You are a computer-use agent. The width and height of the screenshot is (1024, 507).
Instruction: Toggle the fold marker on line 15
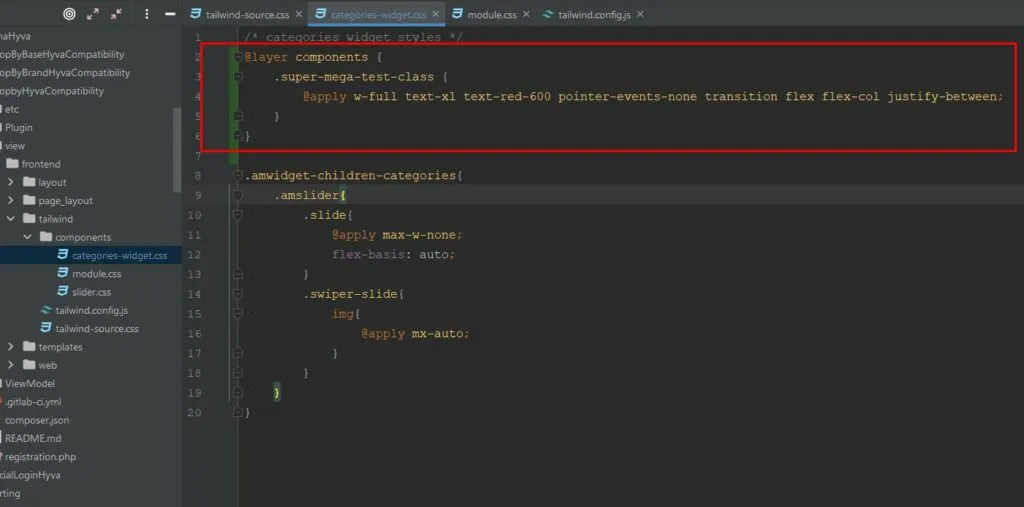tap(238, 313)
